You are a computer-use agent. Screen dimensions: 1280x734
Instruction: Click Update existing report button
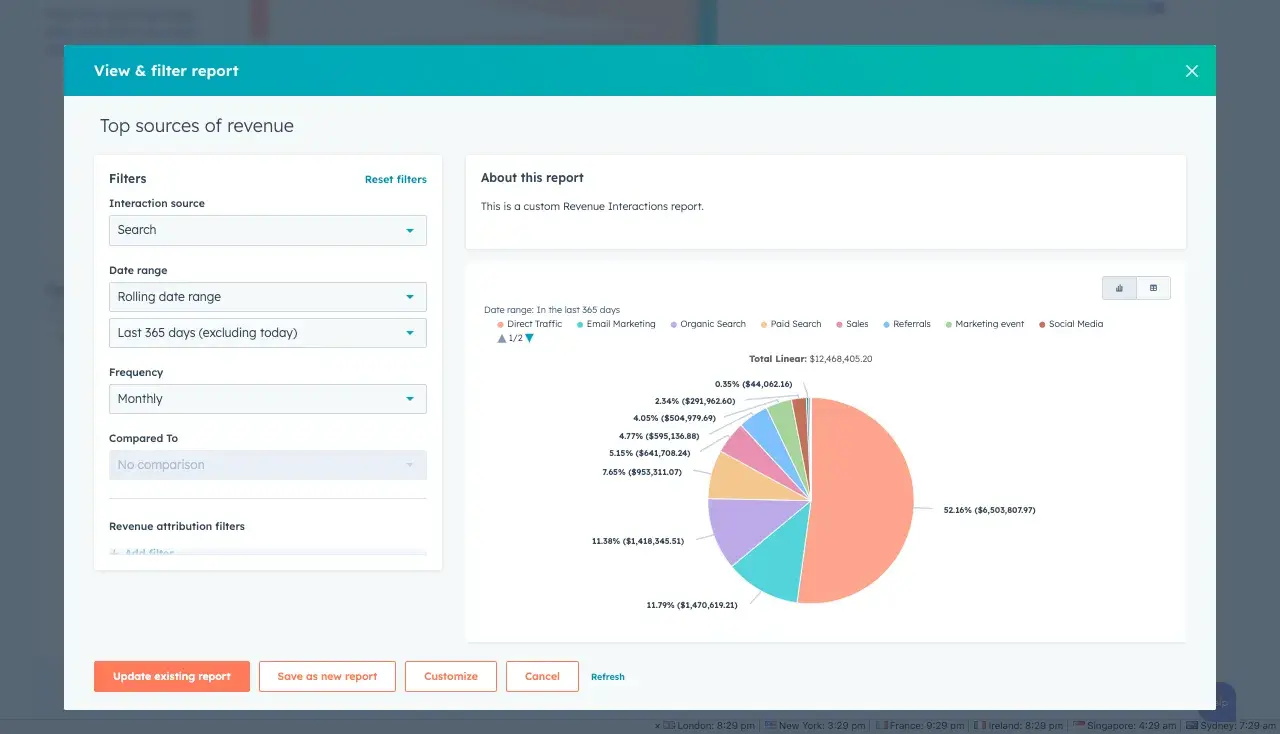(x=172, y=677)
